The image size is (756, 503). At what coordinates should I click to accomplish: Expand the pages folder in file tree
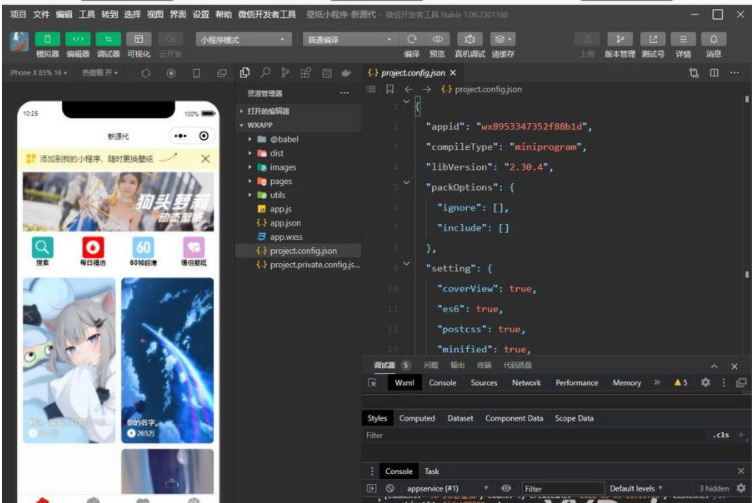pyautogui.click(x=280, y=182)
